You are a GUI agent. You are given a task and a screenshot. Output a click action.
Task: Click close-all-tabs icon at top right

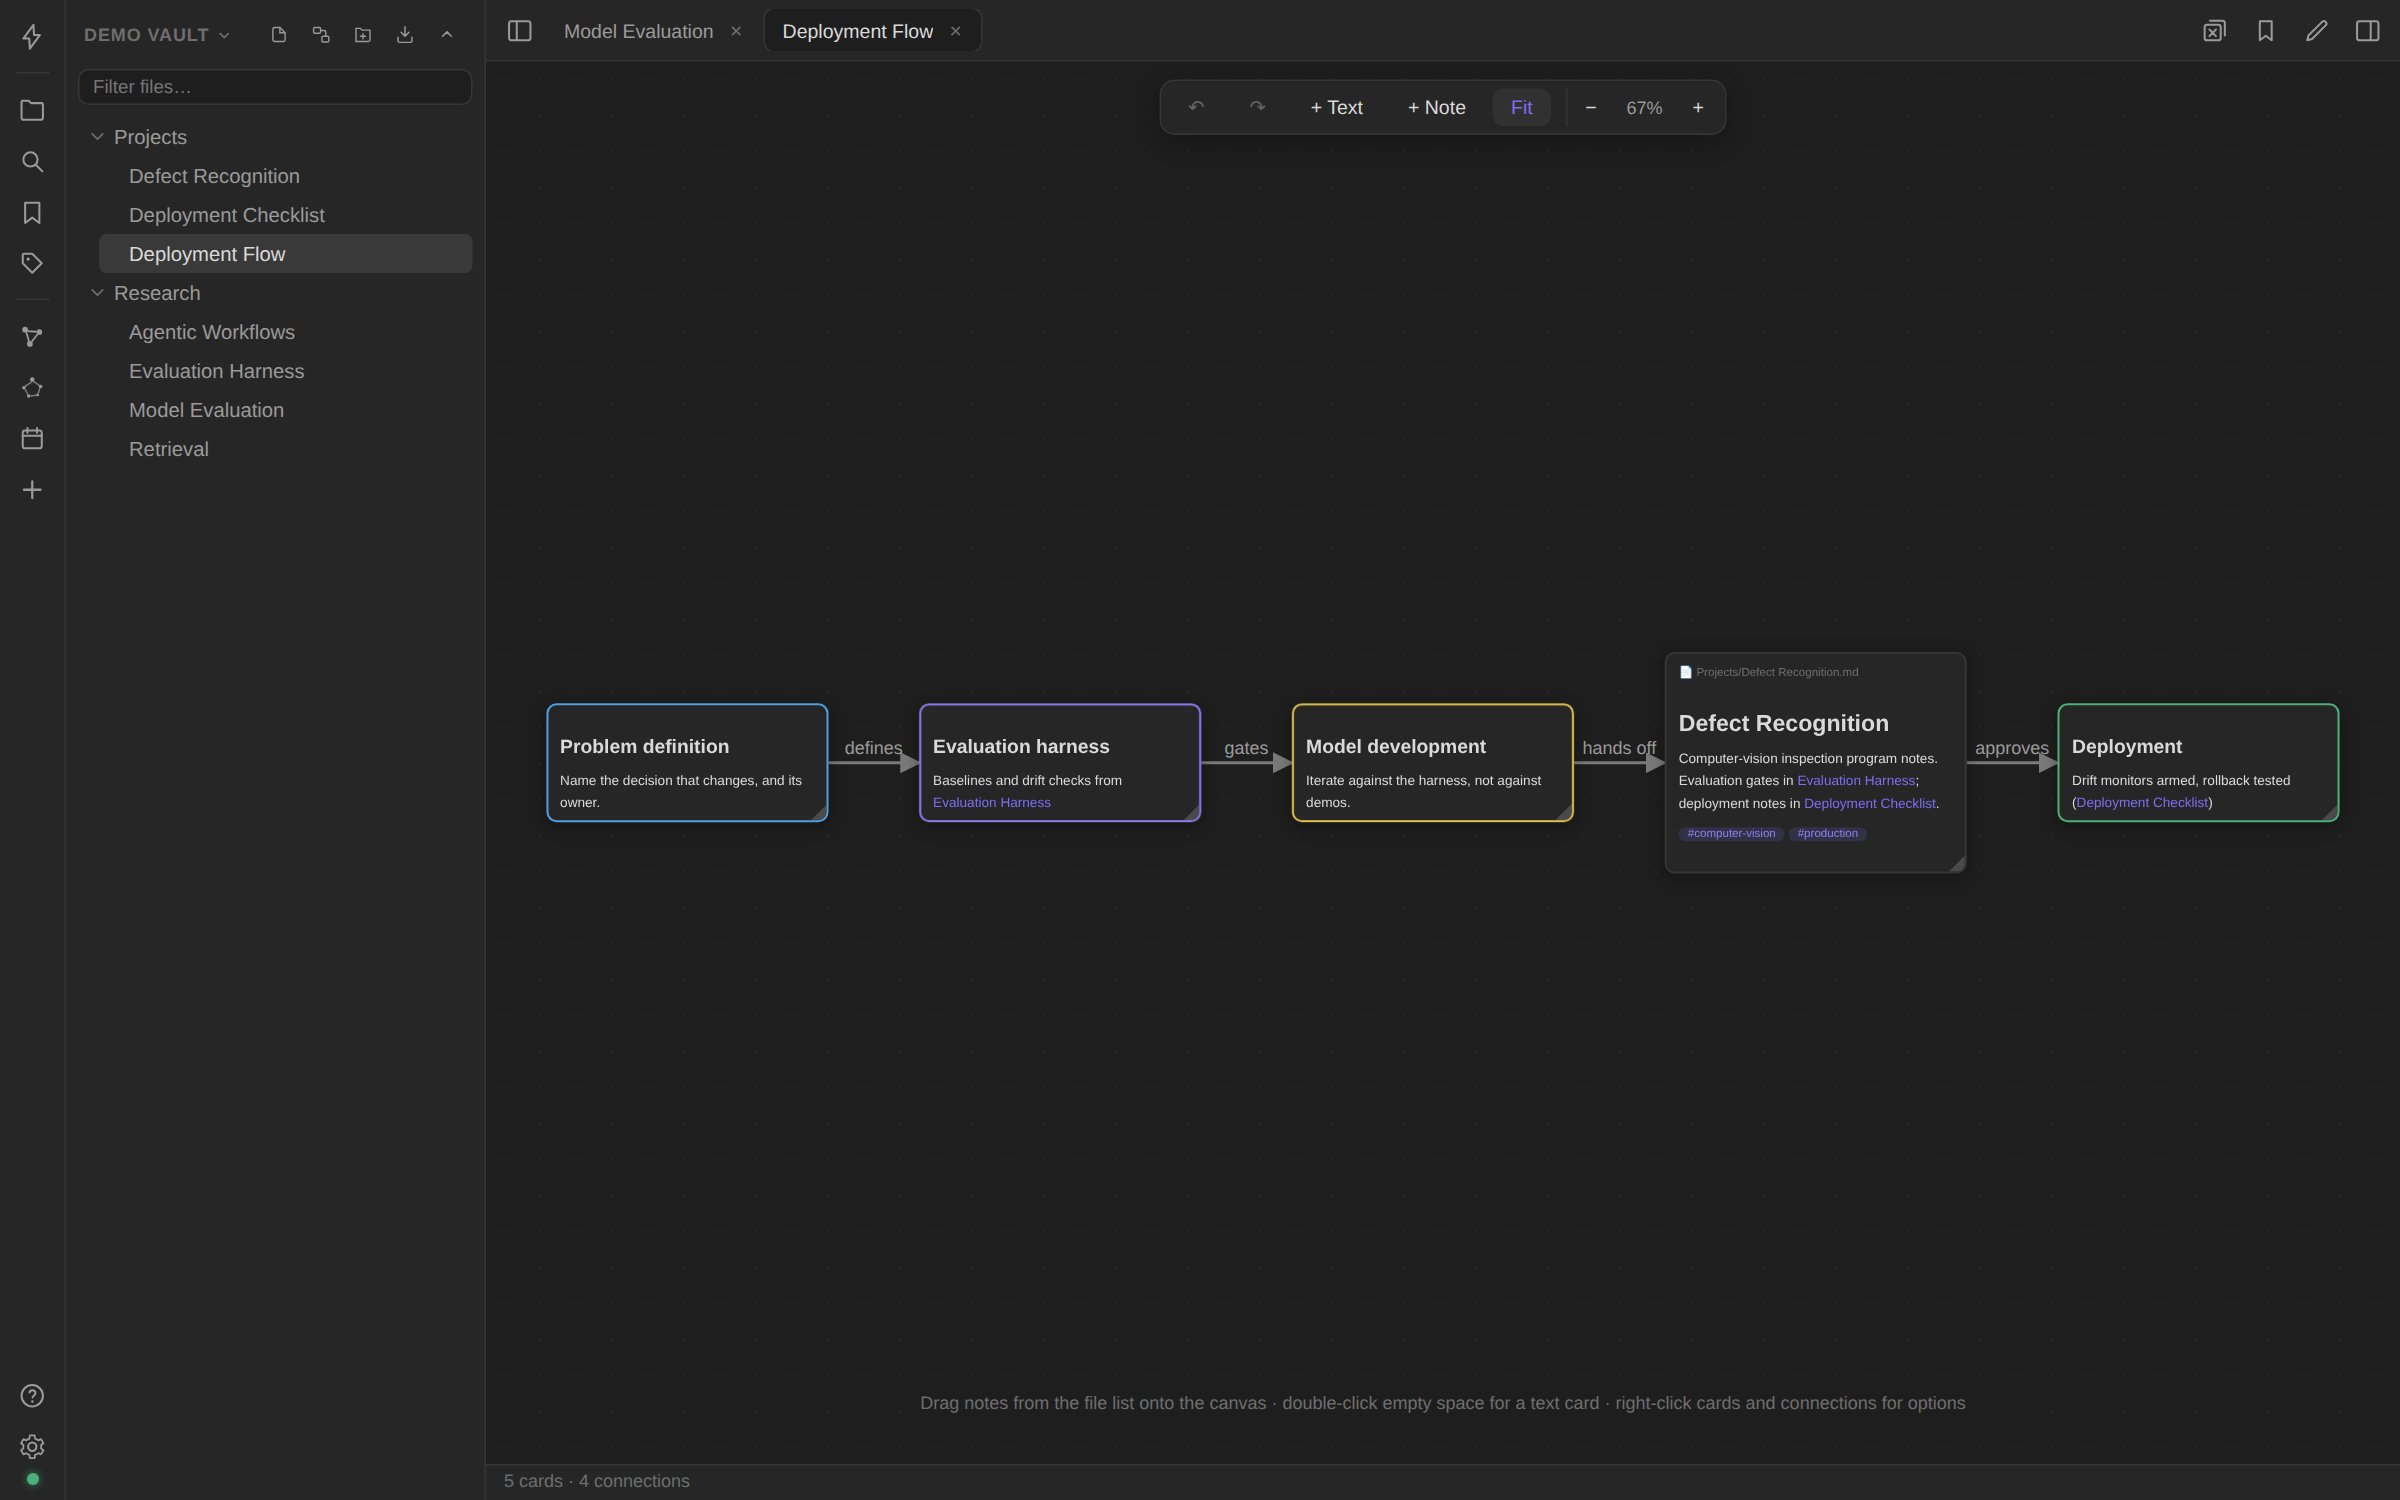click(2214, 31)
